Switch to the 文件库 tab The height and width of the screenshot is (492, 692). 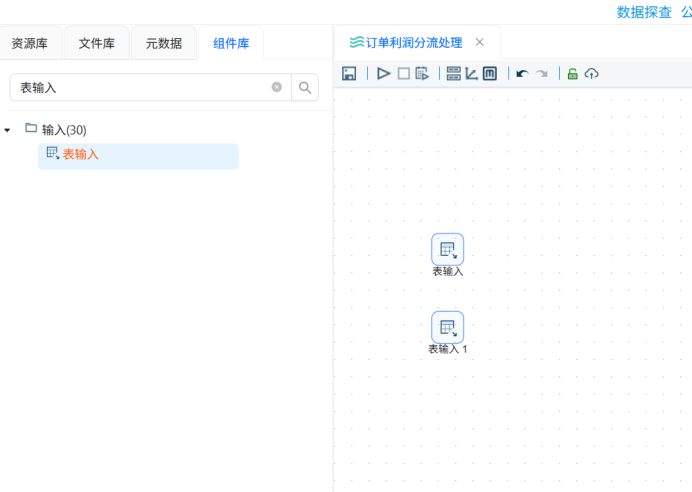(97, 43)
